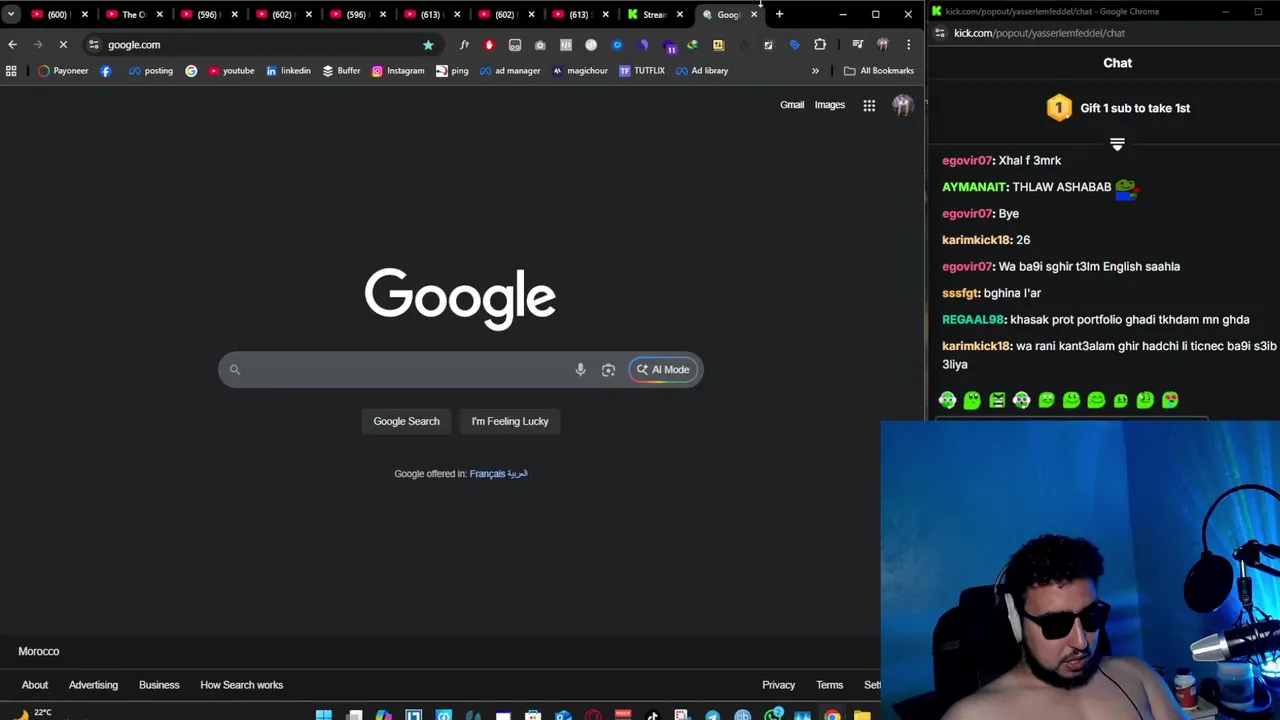Open the ad manager bookmark
Screen dimensions: 1280x720
(x=510, y=71)
